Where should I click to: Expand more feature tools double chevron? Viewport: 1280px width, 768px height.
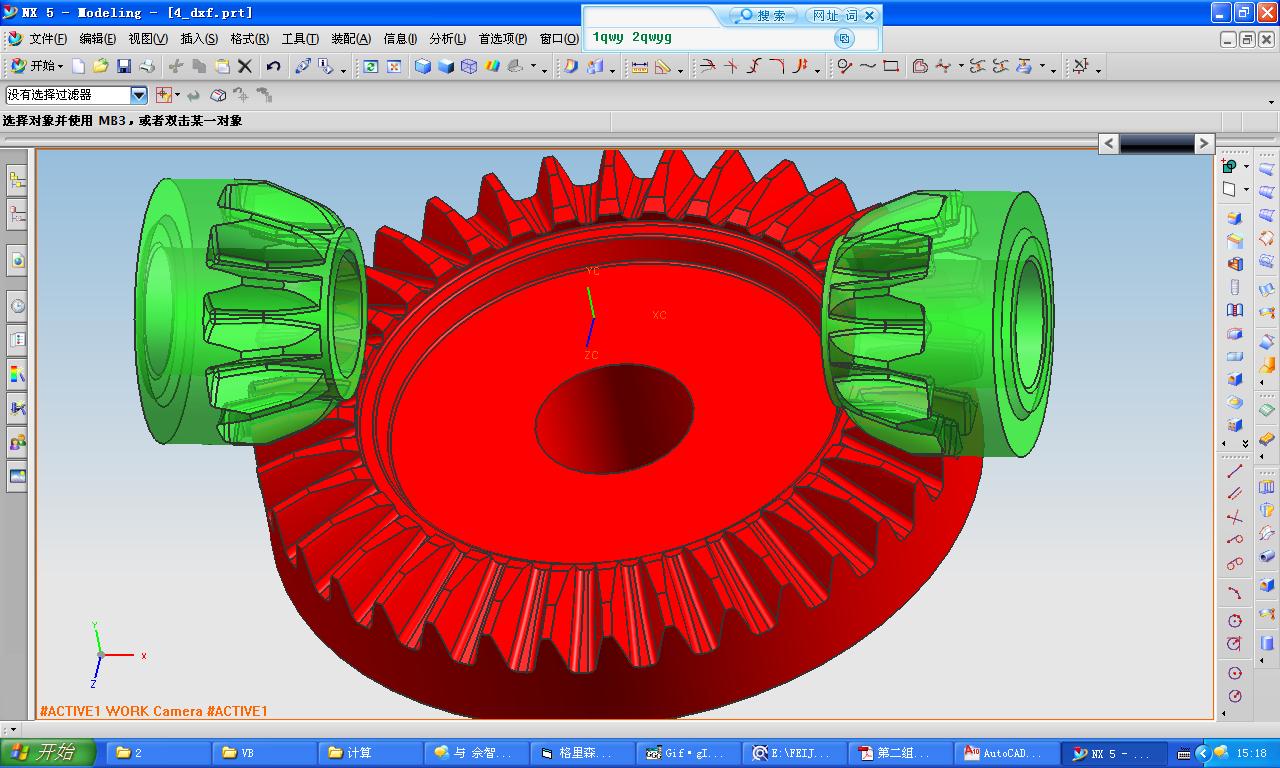(x=1245, y=443)
